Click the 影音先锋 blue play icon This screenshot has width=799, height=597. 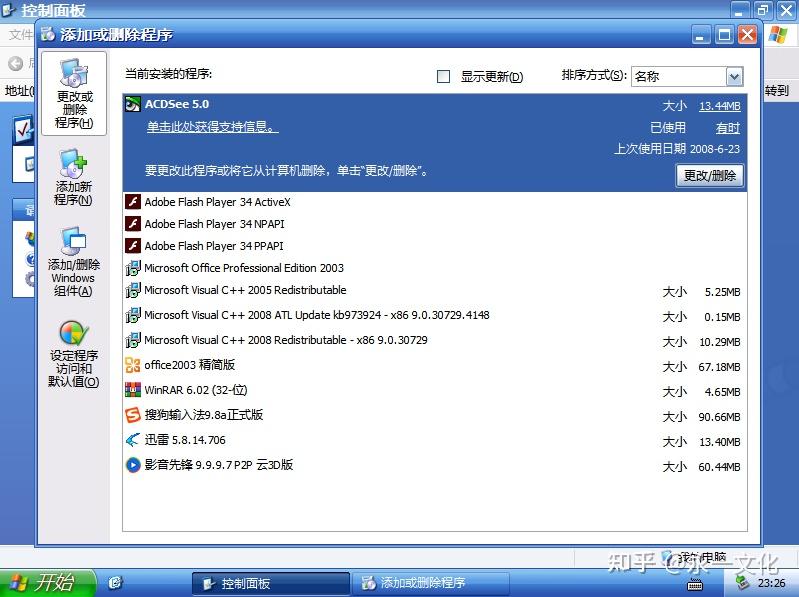coord(132,465)
